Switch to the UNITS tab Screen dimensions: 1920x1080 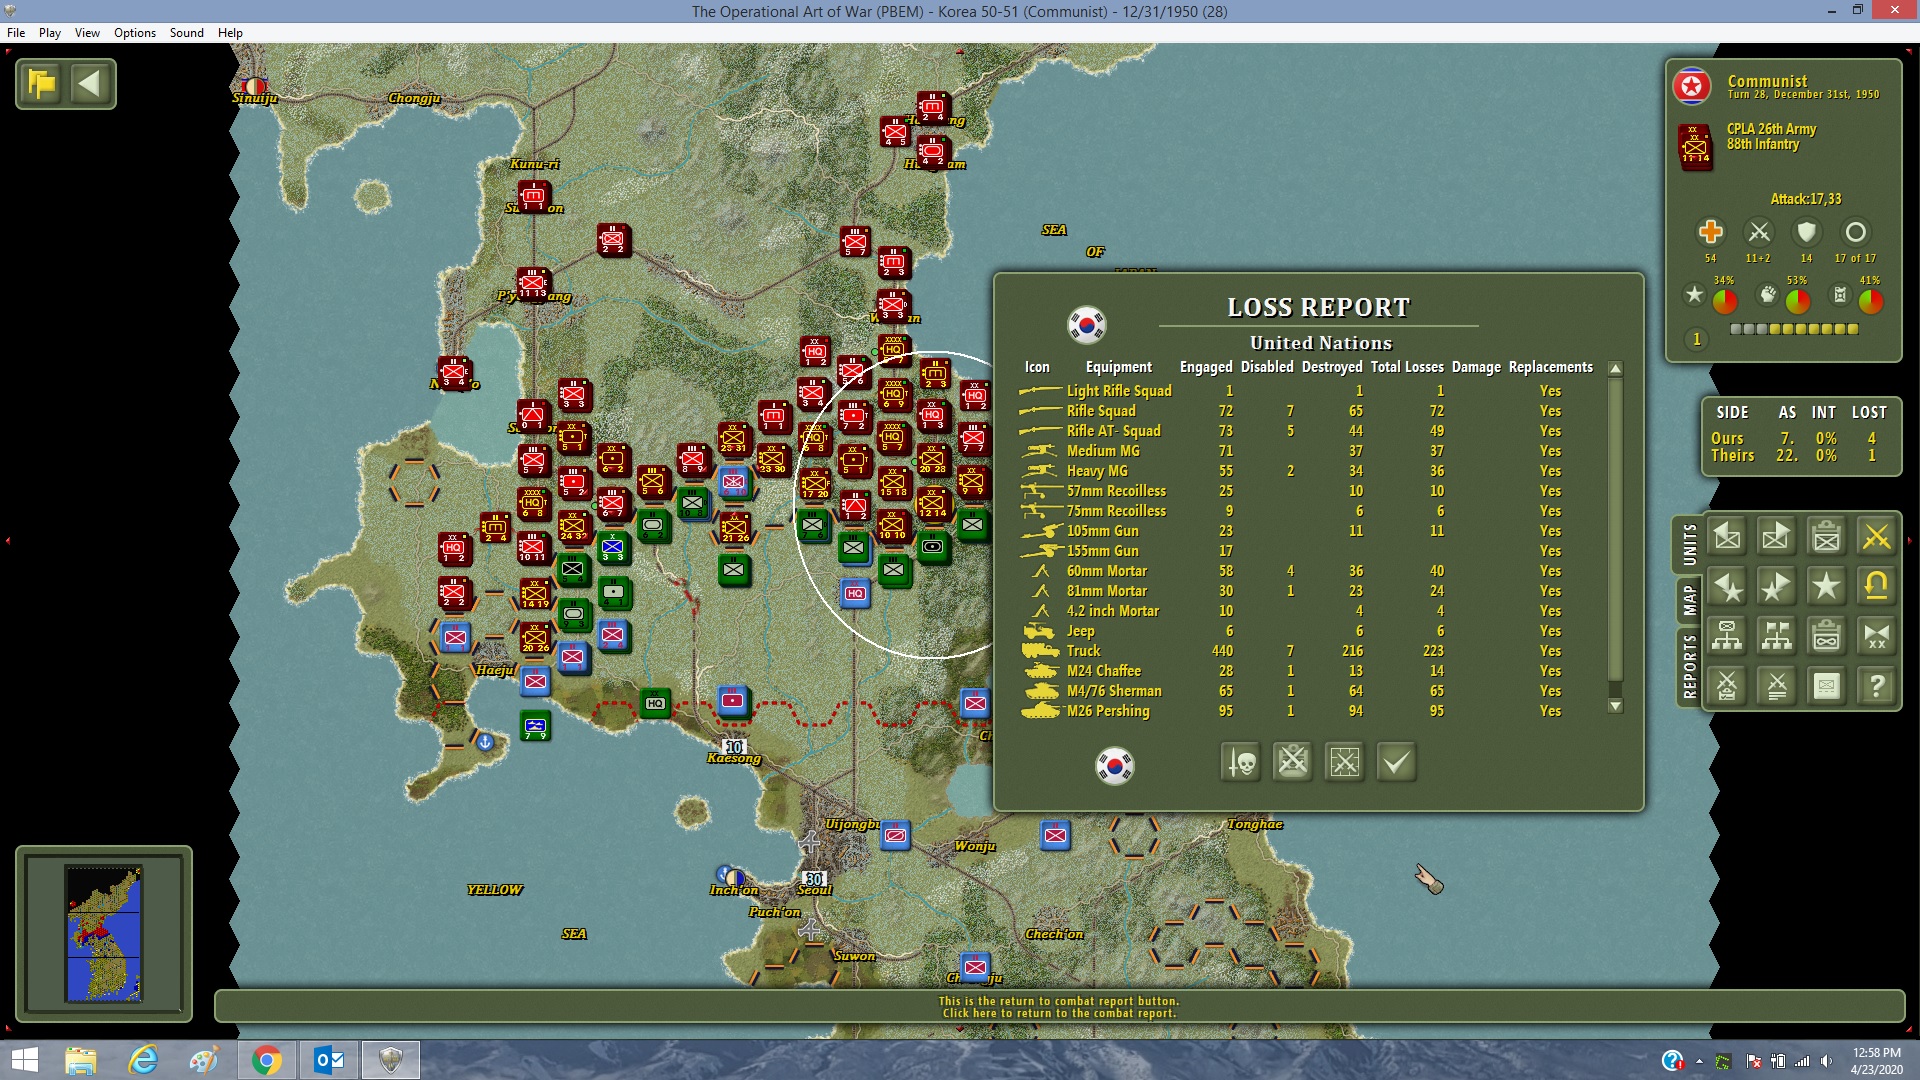pos(1689,544)
